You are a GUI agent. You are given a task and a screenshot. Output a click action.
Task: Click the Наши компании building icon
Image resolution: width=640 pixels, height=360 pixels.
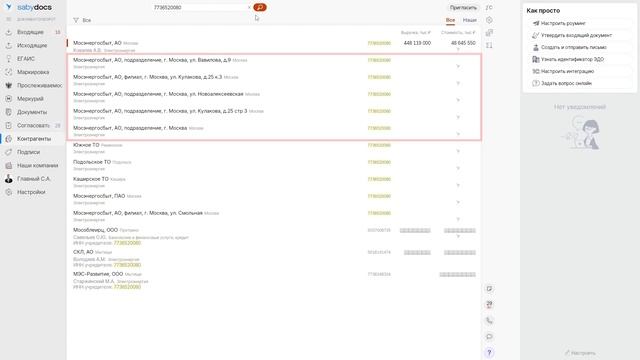pyautogui.click(x=9, y=166)
